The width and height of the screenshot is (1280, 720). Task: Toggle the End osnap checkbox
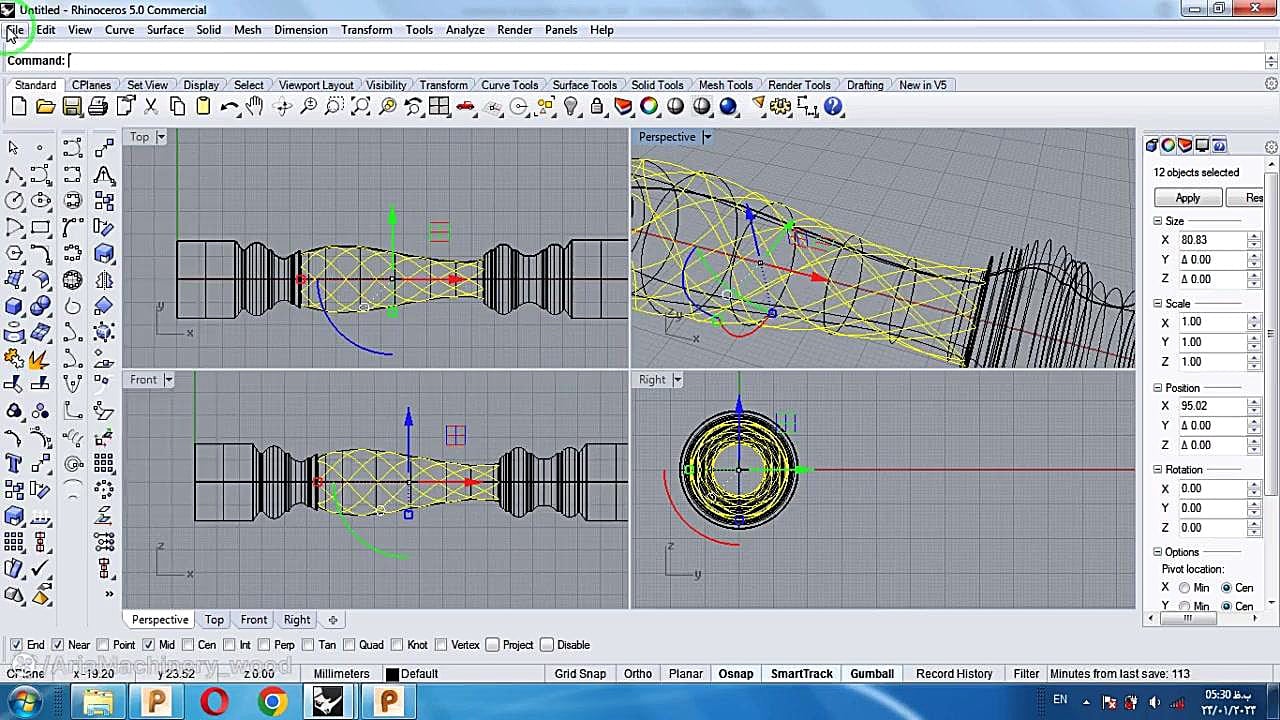[15, 645]
